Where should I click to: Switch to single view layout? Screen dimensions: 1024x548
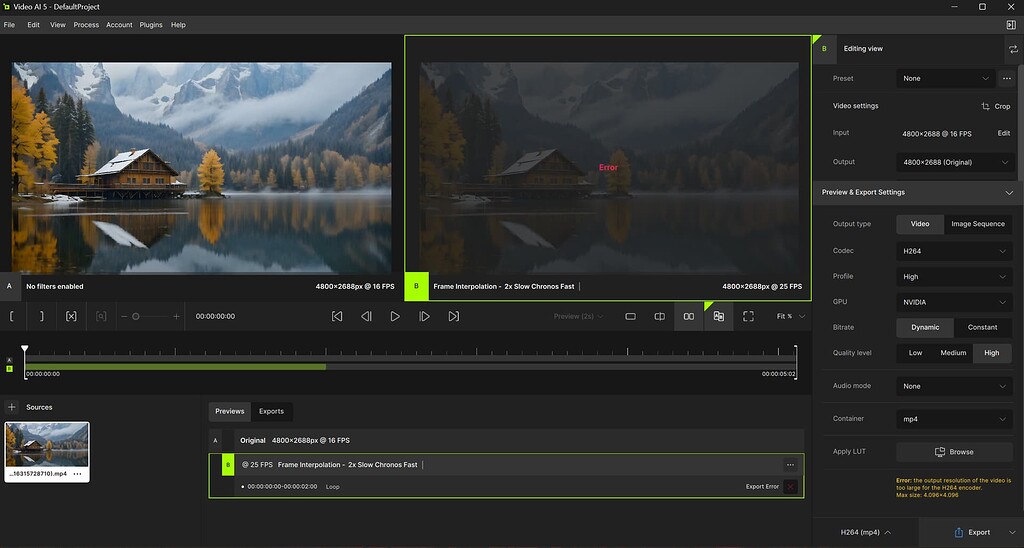click(630, 316)
